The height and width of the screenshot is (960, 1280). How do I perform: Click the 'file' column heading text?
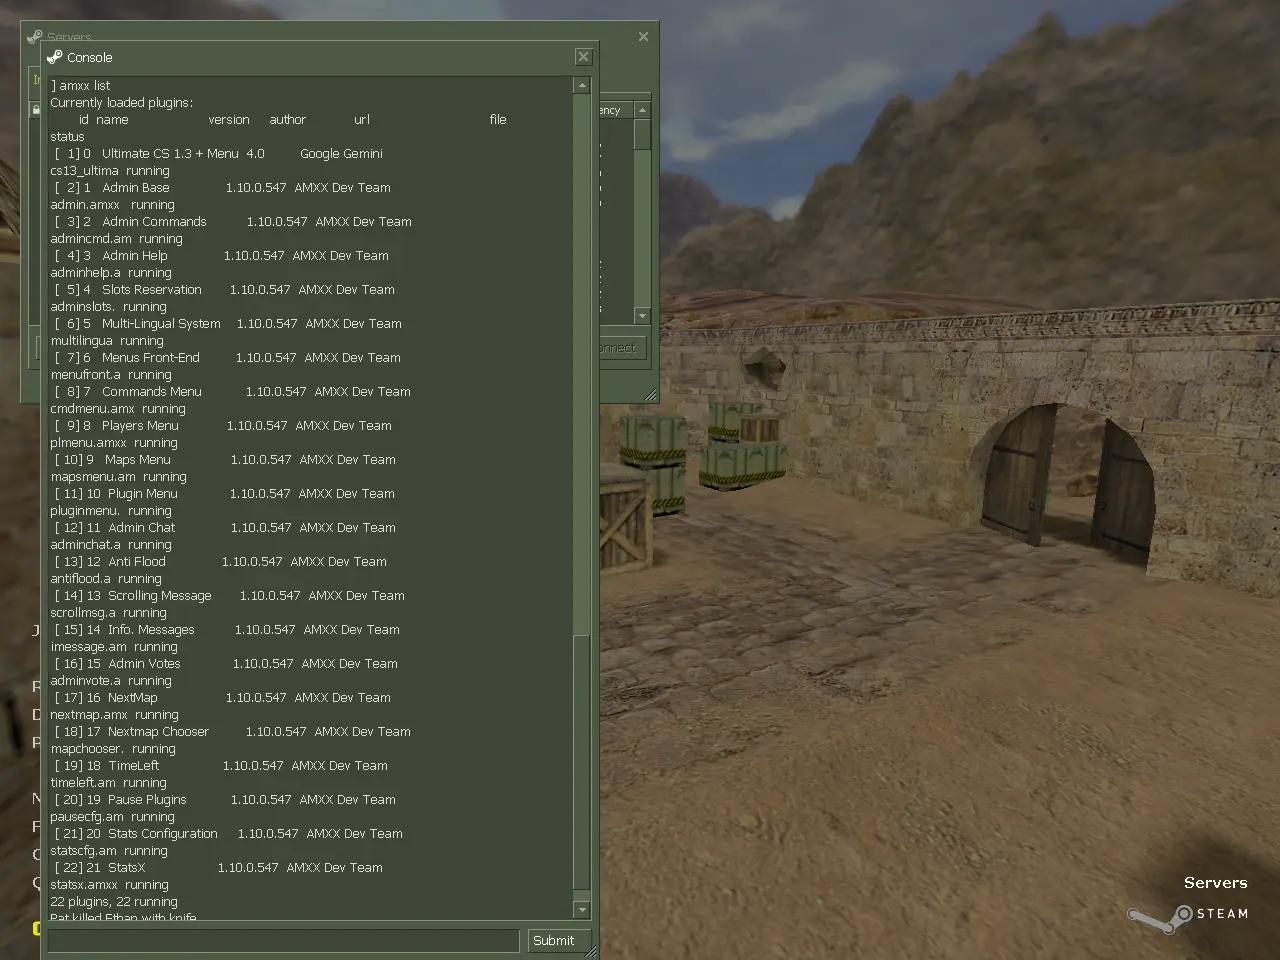click(498, 120)
